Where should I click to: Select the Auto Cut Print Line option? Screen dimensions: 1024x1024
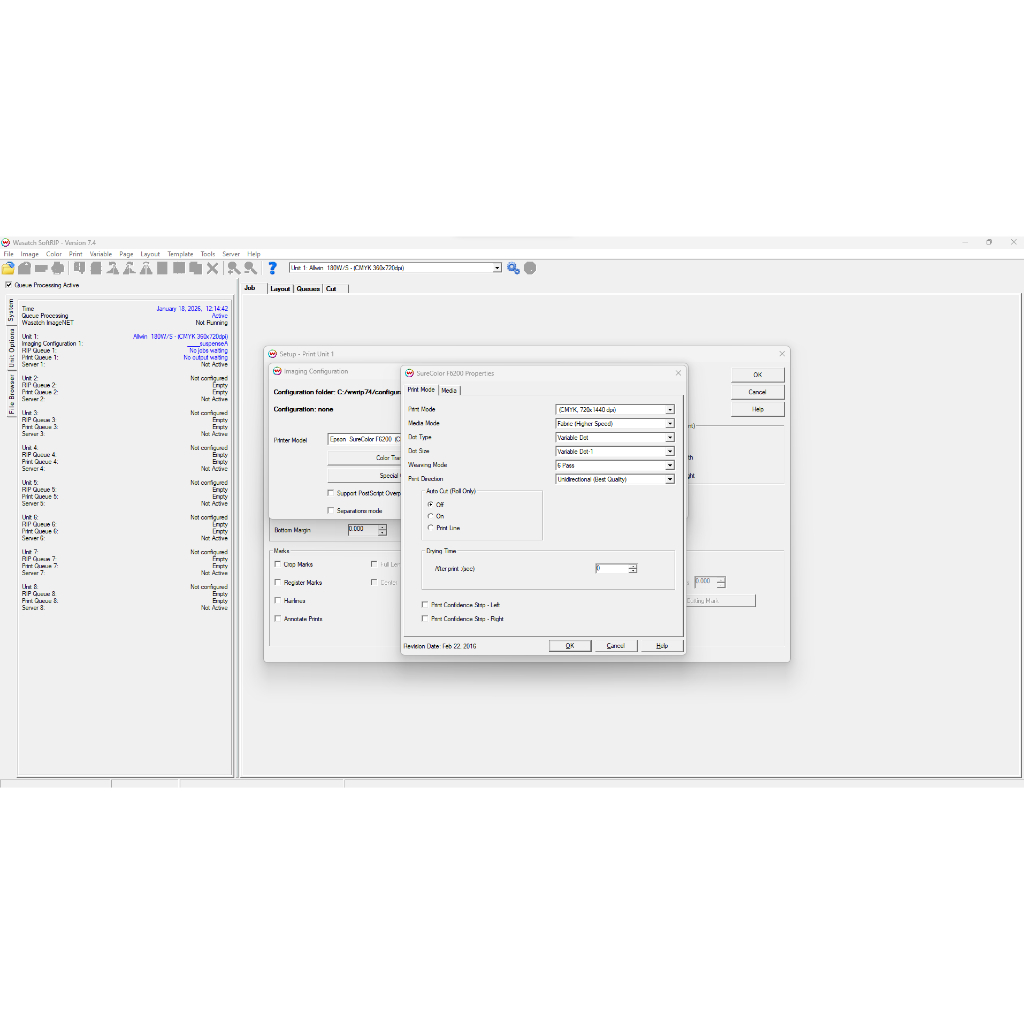click(x=430, y=528)
